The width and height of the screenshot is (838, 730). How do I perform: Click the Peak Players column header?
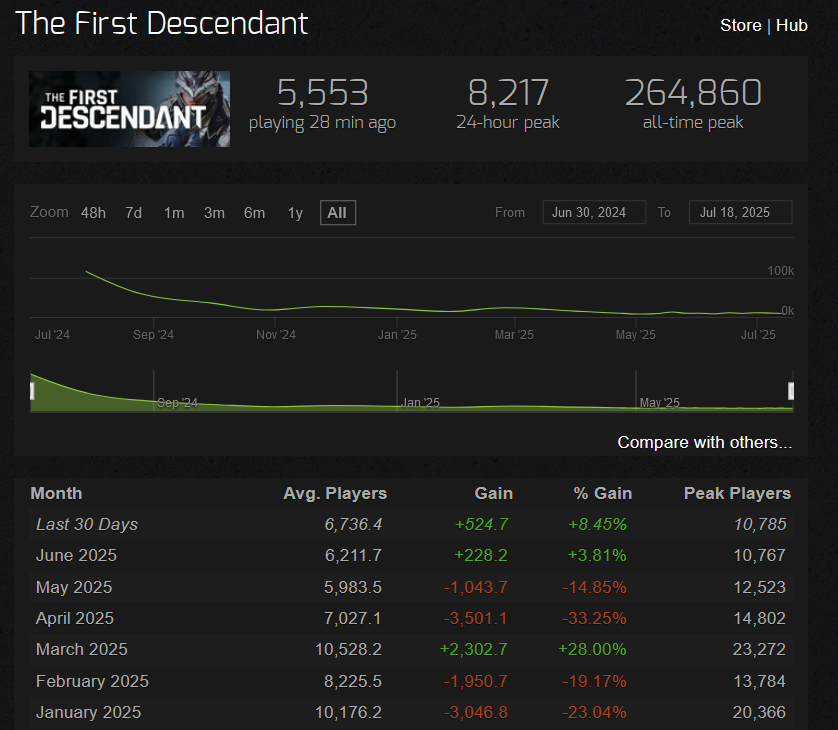738,493
